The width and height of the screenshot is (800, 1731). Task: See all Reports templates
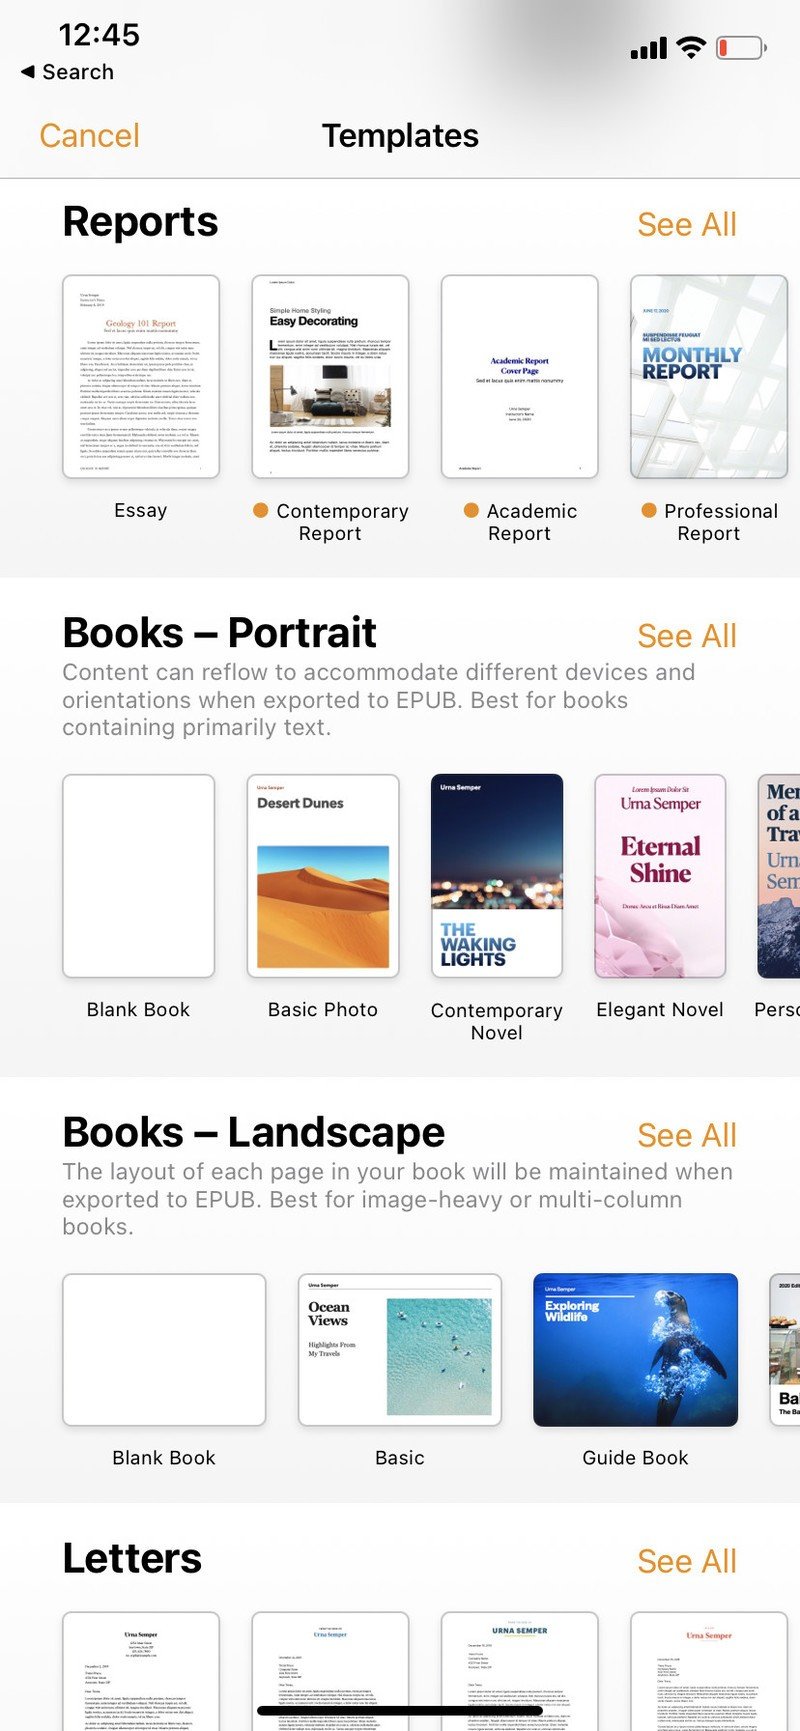pyautogui.click(x=687, y=225)
